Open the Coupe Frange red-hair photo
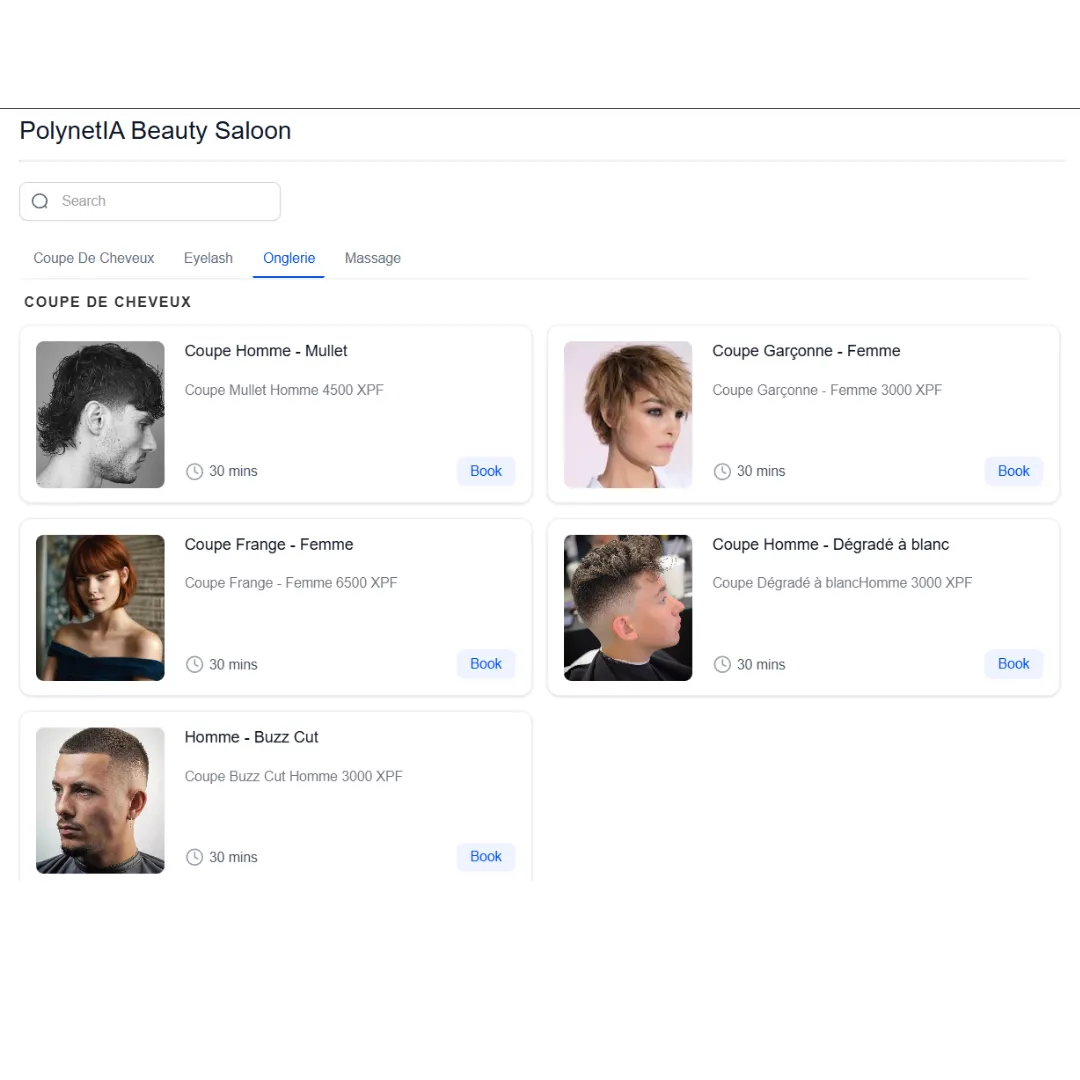This screenshot has height=1080, width=1080. (100, 608)
